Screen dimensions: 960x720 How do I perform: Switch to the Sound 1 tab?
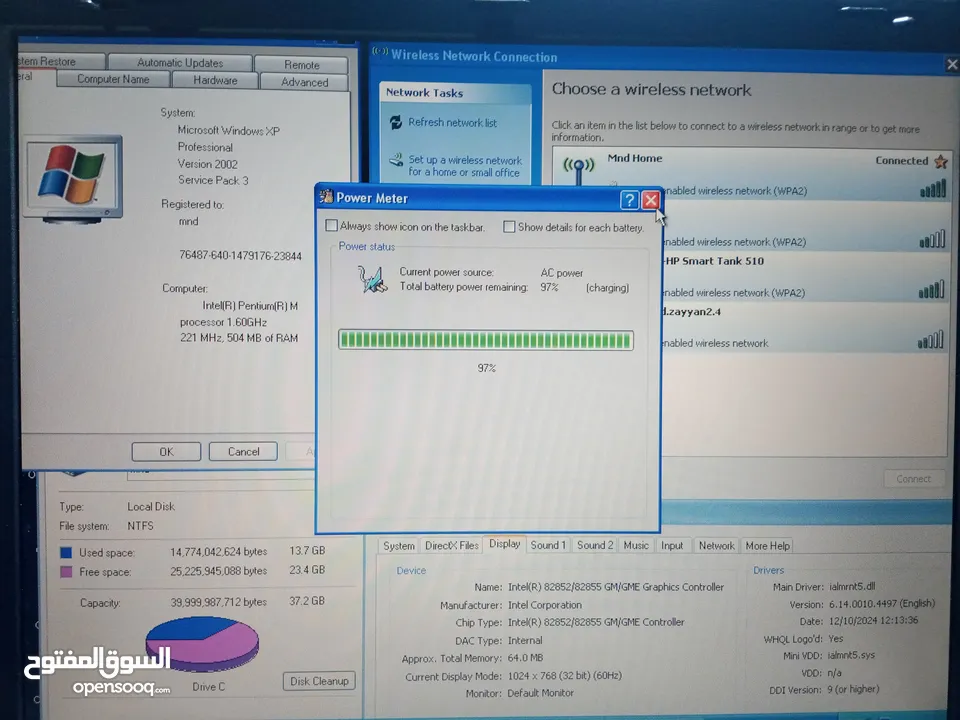(548, 545)
